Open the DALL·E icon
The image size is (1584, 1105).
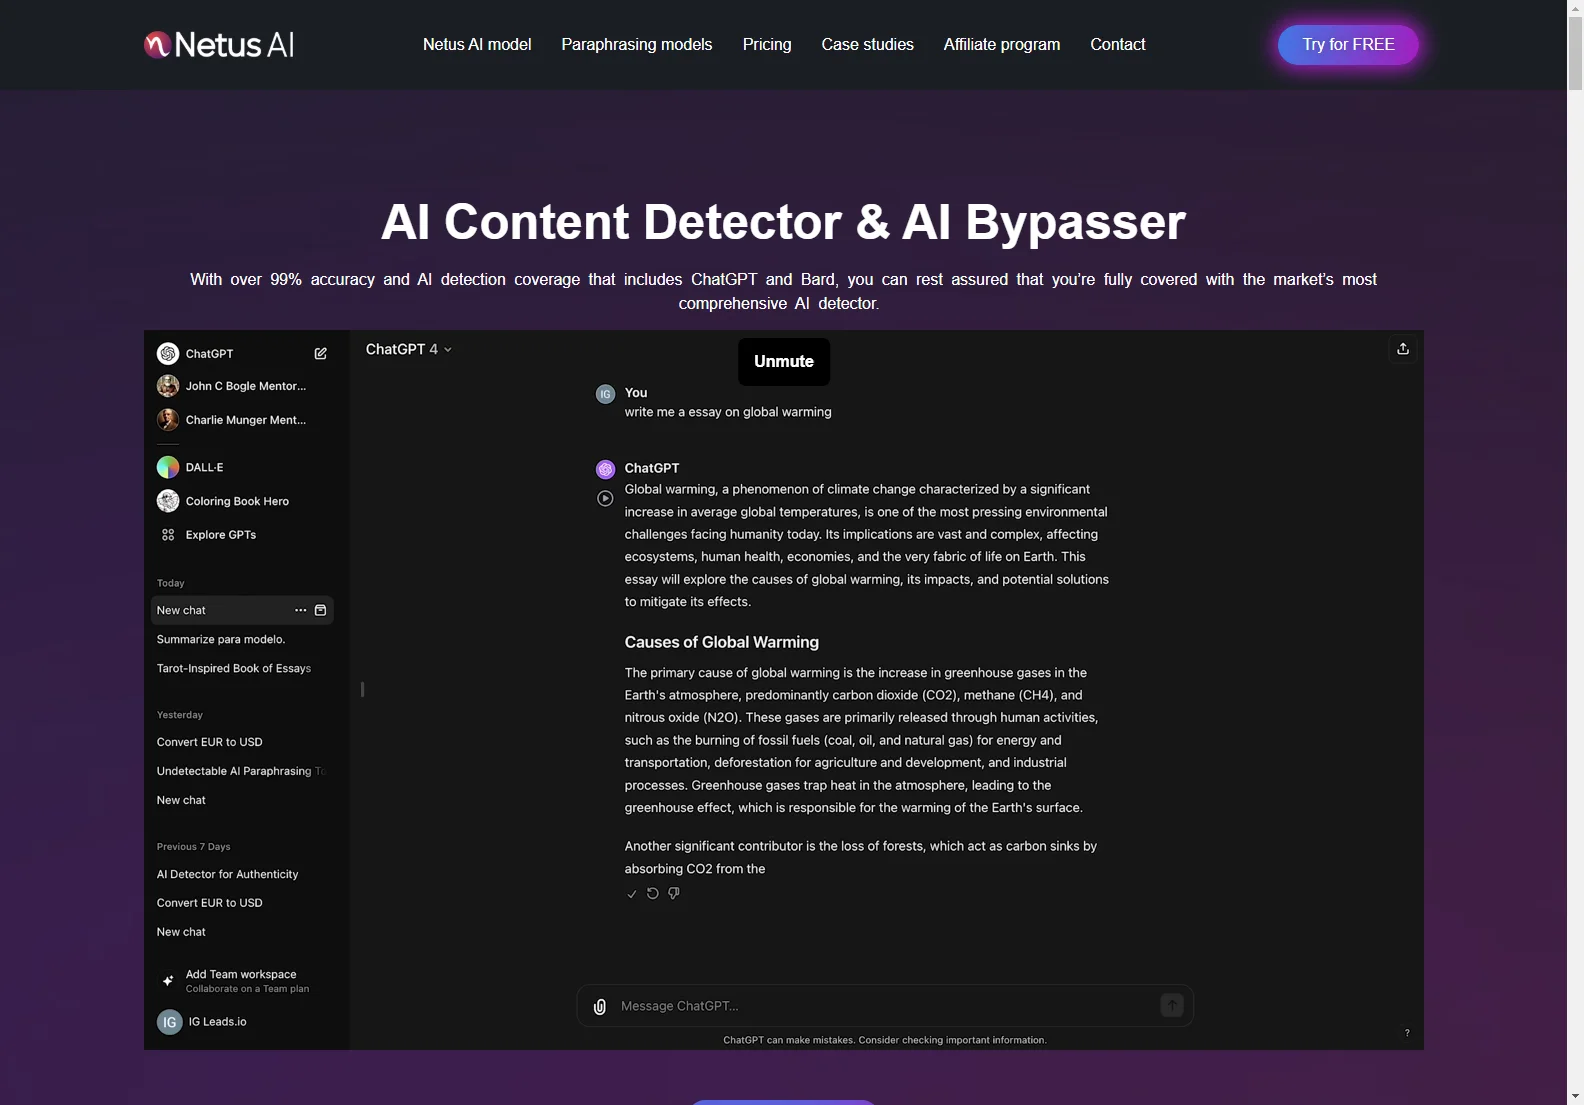tap(168, 467)
